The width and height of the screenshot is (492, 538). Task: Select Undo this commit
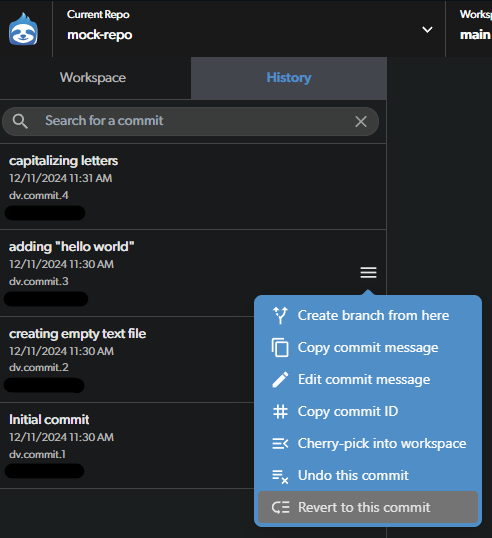click(x=368, y=475)
